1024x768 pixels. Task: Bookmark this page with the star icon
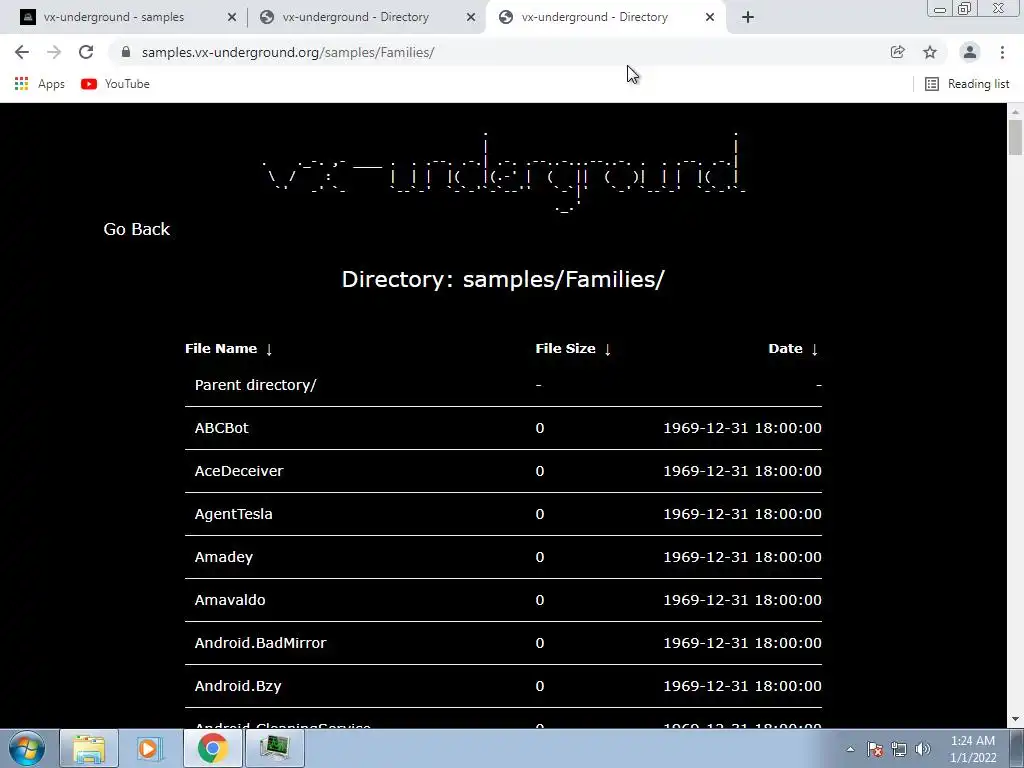tap(930, 52)
